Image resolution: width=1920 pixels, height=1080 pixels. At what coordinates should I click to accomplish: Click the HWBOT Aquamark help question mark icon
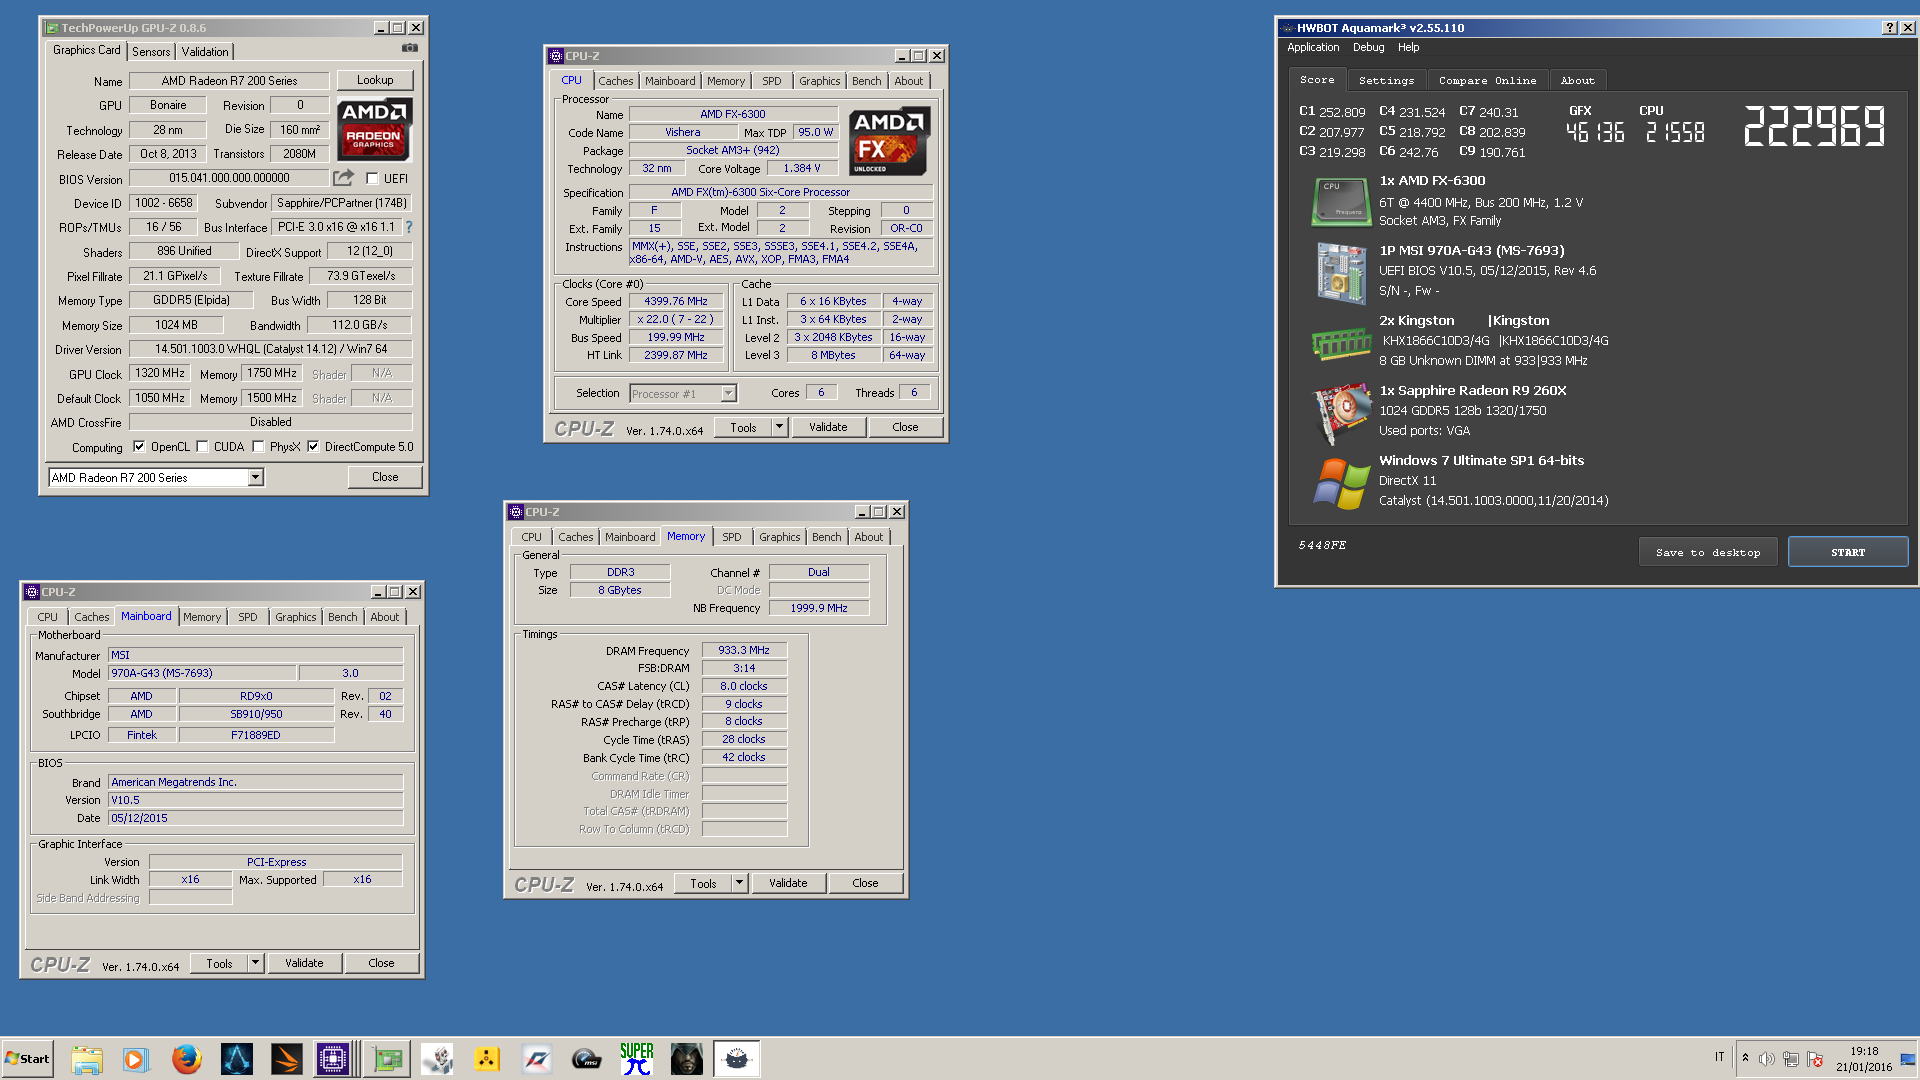1889,28
